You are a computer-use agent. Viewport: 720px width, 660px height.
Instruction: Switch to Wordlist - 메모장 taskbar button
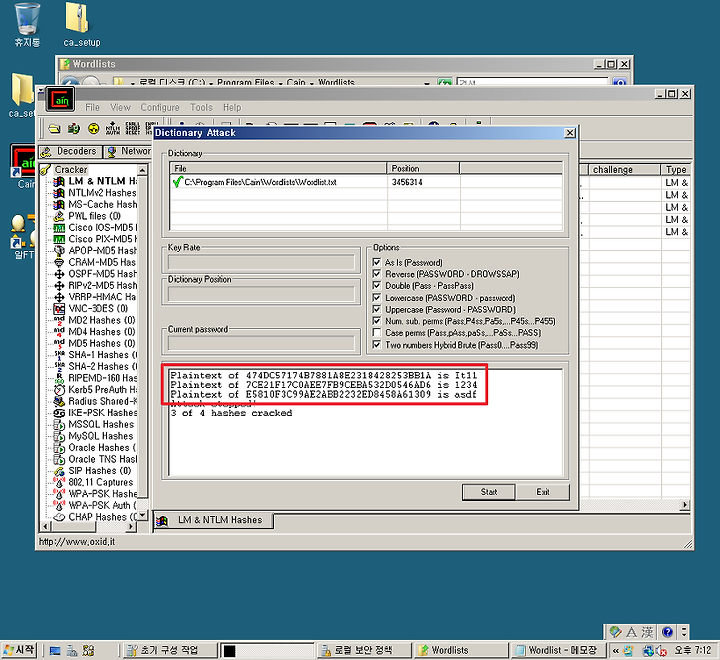pyautogui.click(x=557, y=650)
